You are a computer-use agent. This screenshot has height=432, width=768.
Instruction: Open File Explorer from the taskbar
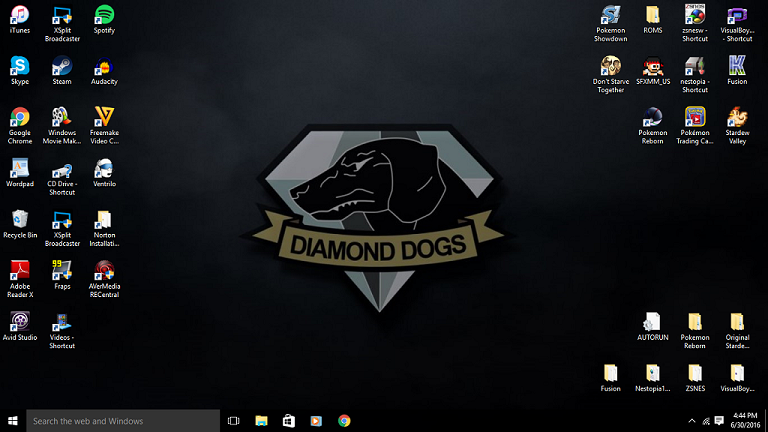[262, 421]
